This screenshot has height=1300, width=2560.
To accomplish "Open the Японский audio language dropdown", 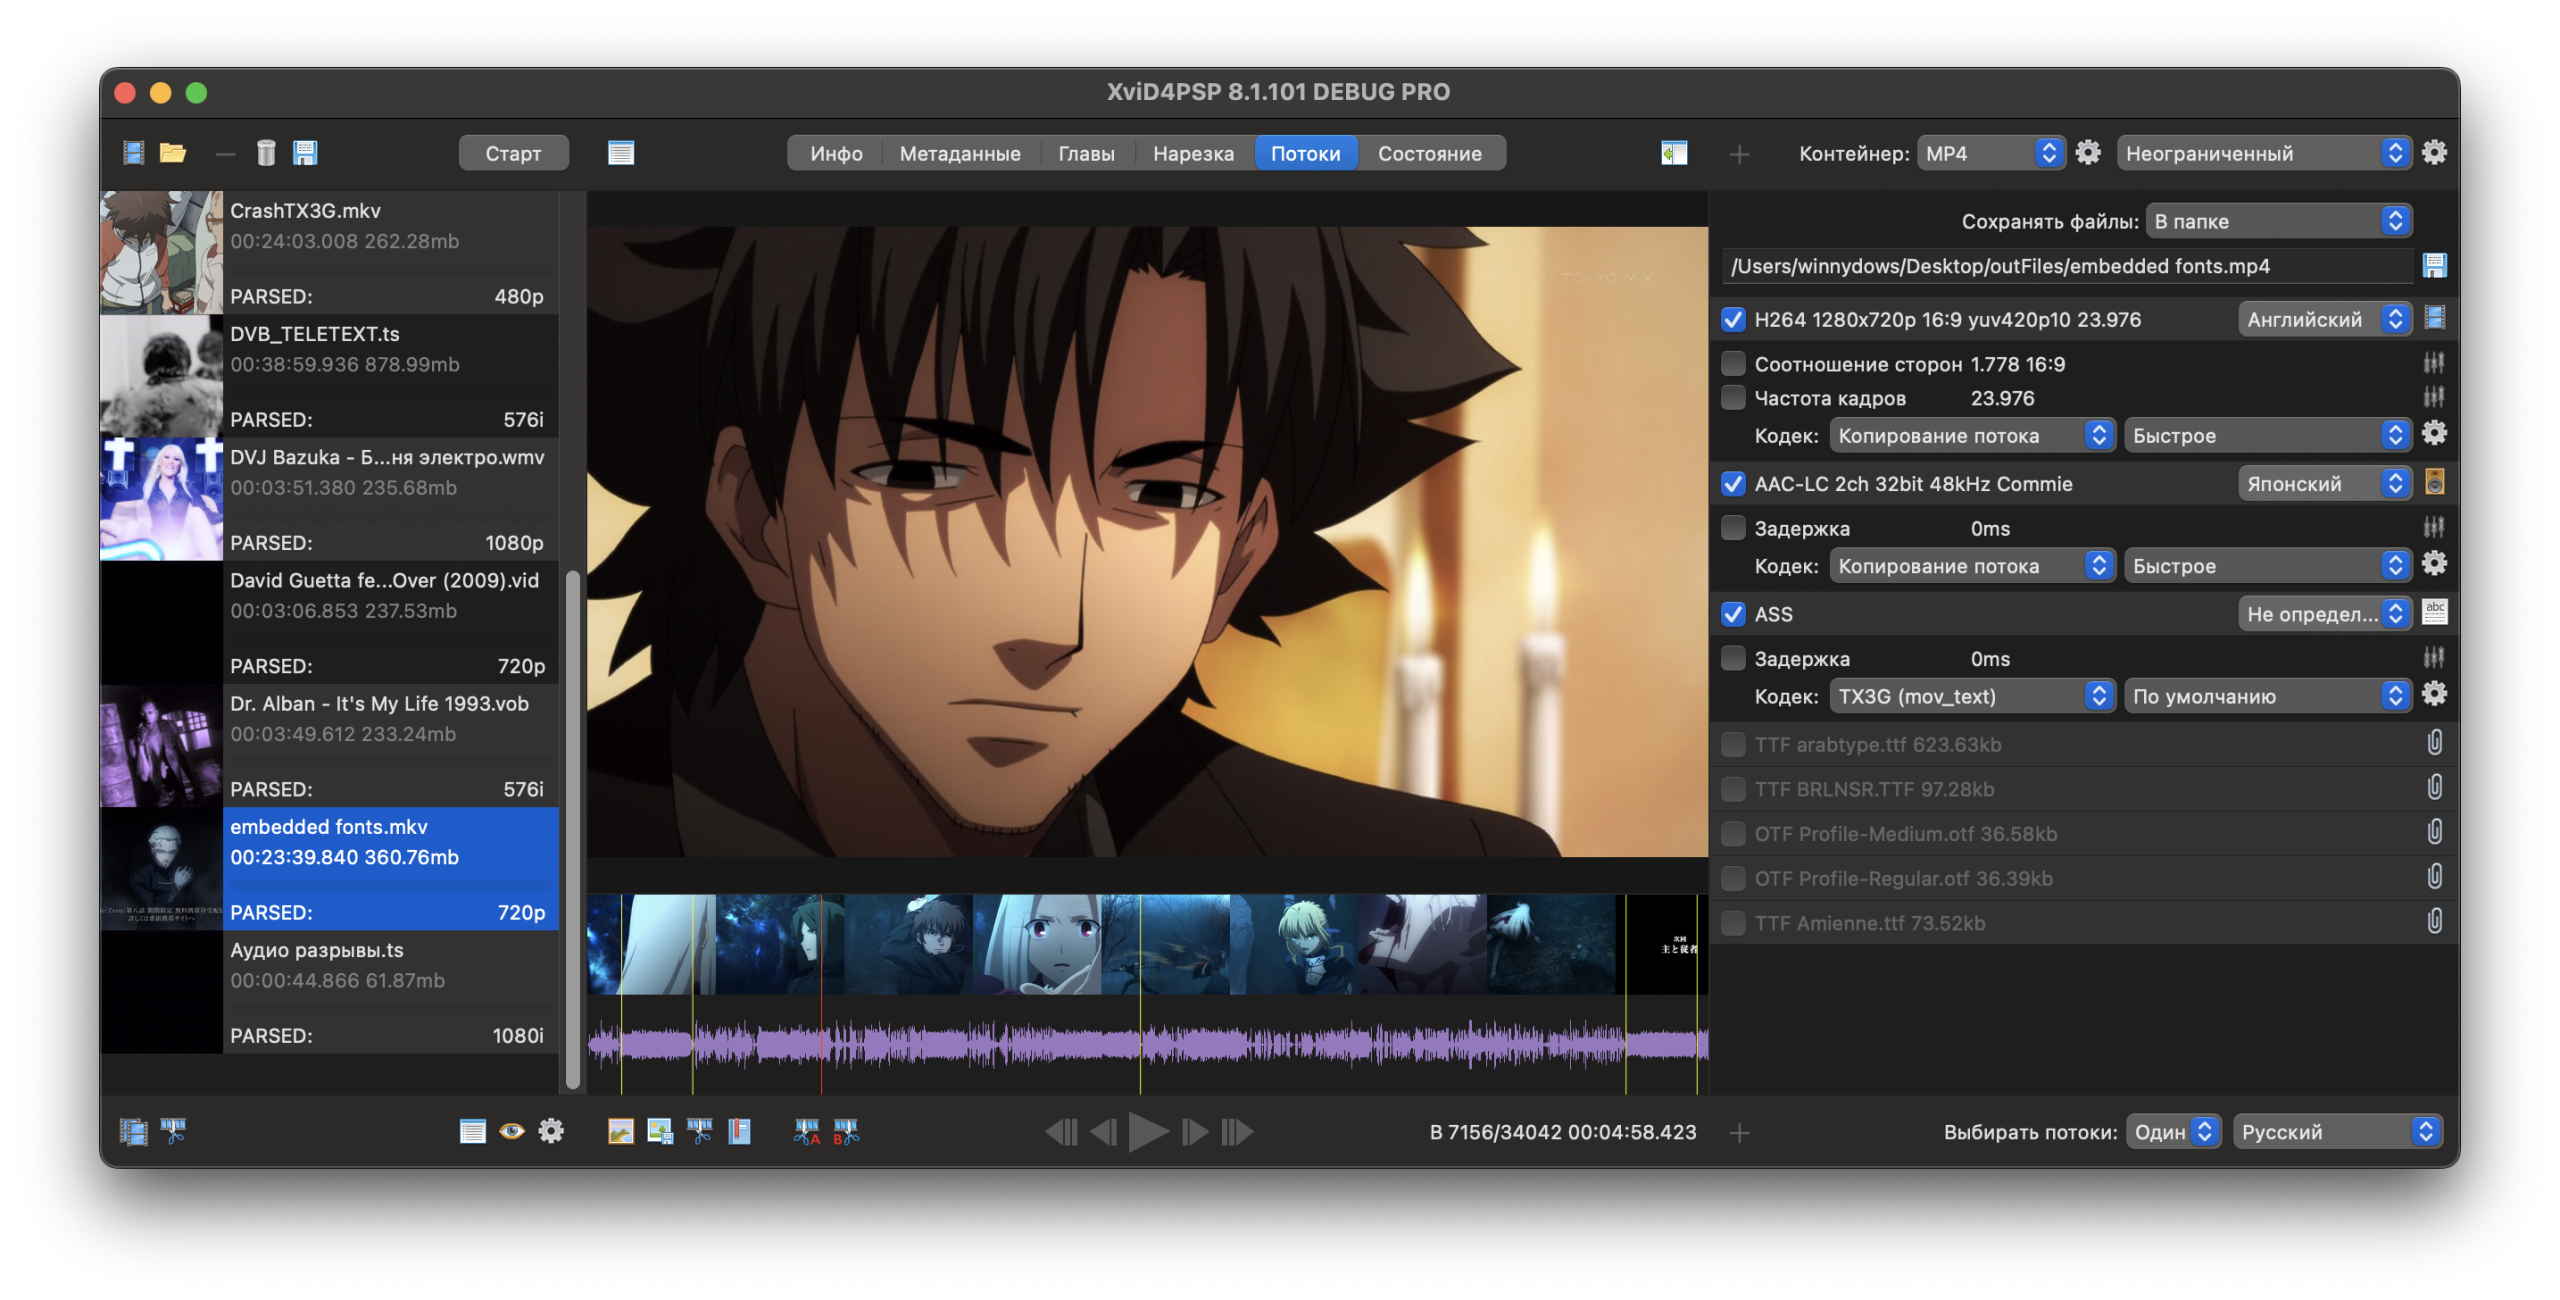I will (2324, 484).
